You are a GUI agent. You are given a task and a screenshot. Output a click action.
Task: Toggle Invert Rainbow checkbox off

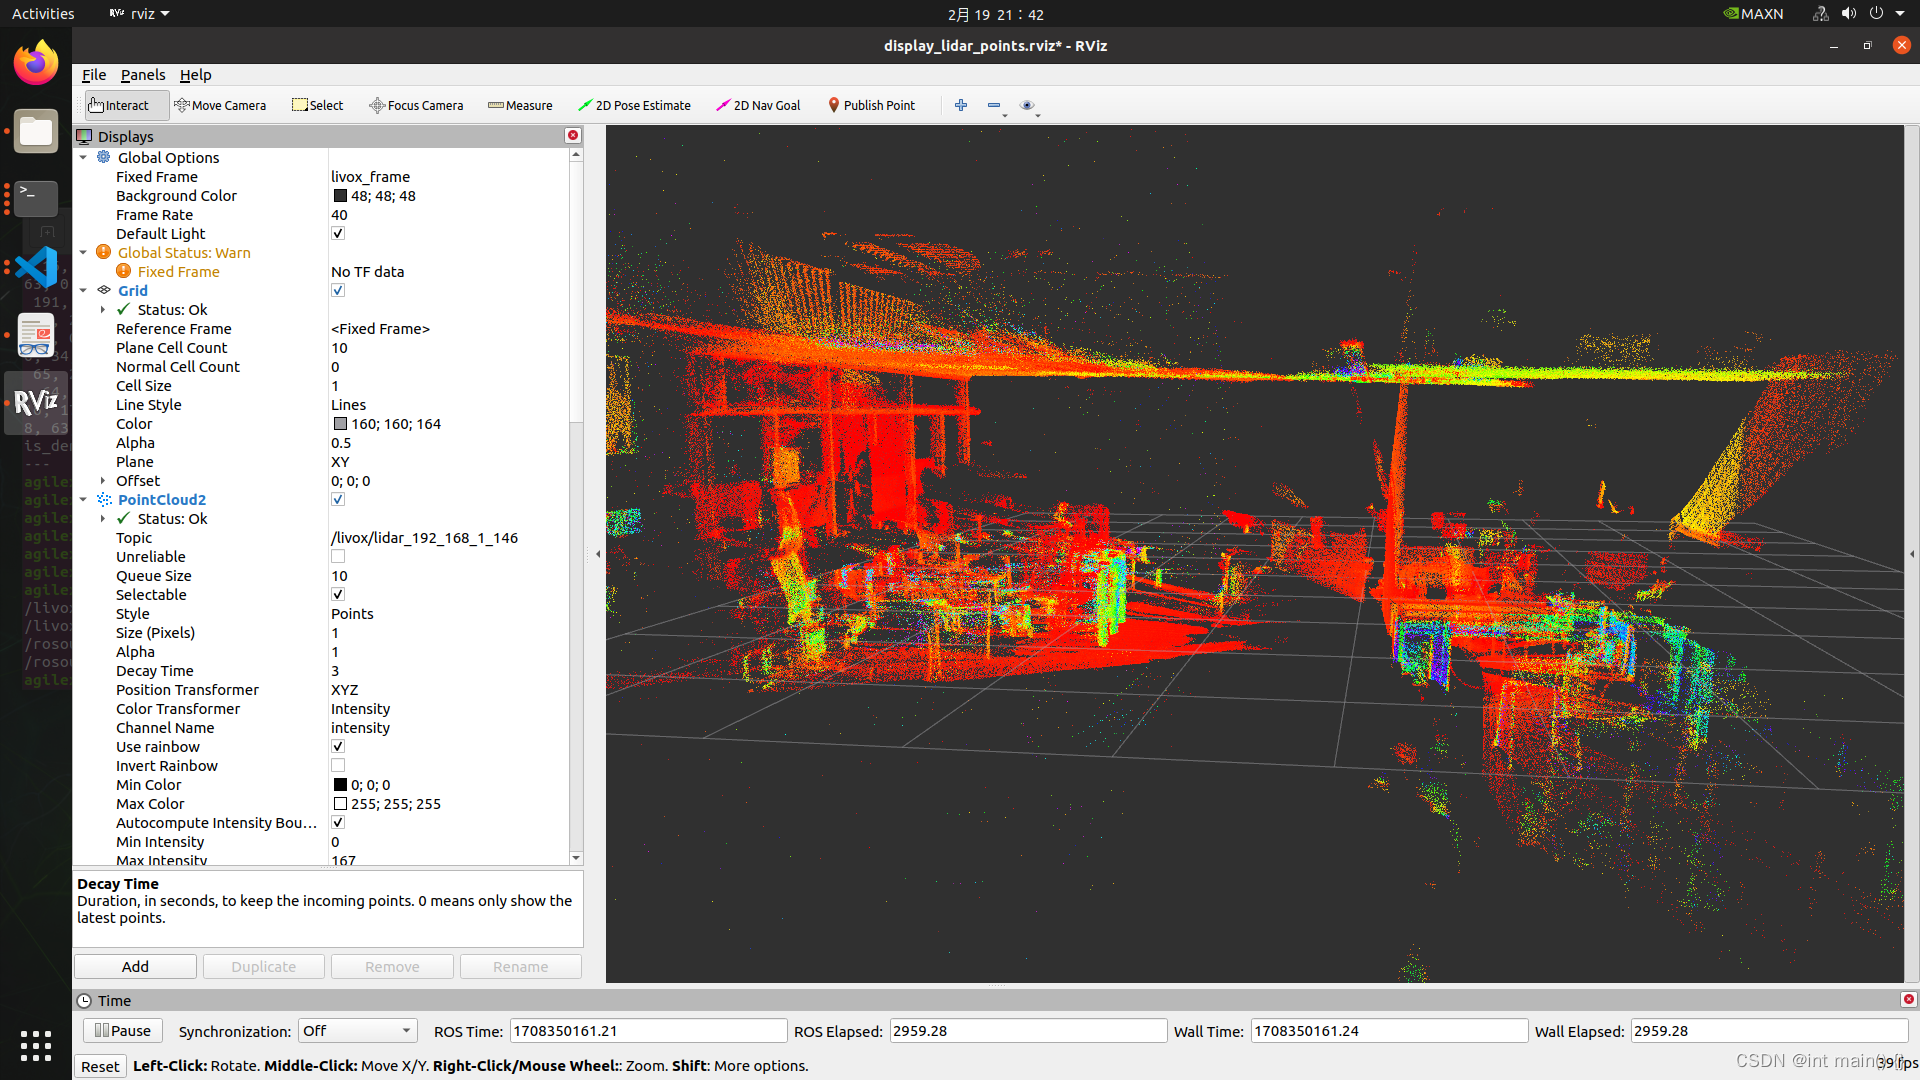pyautogui.click(x=338, y=766)
